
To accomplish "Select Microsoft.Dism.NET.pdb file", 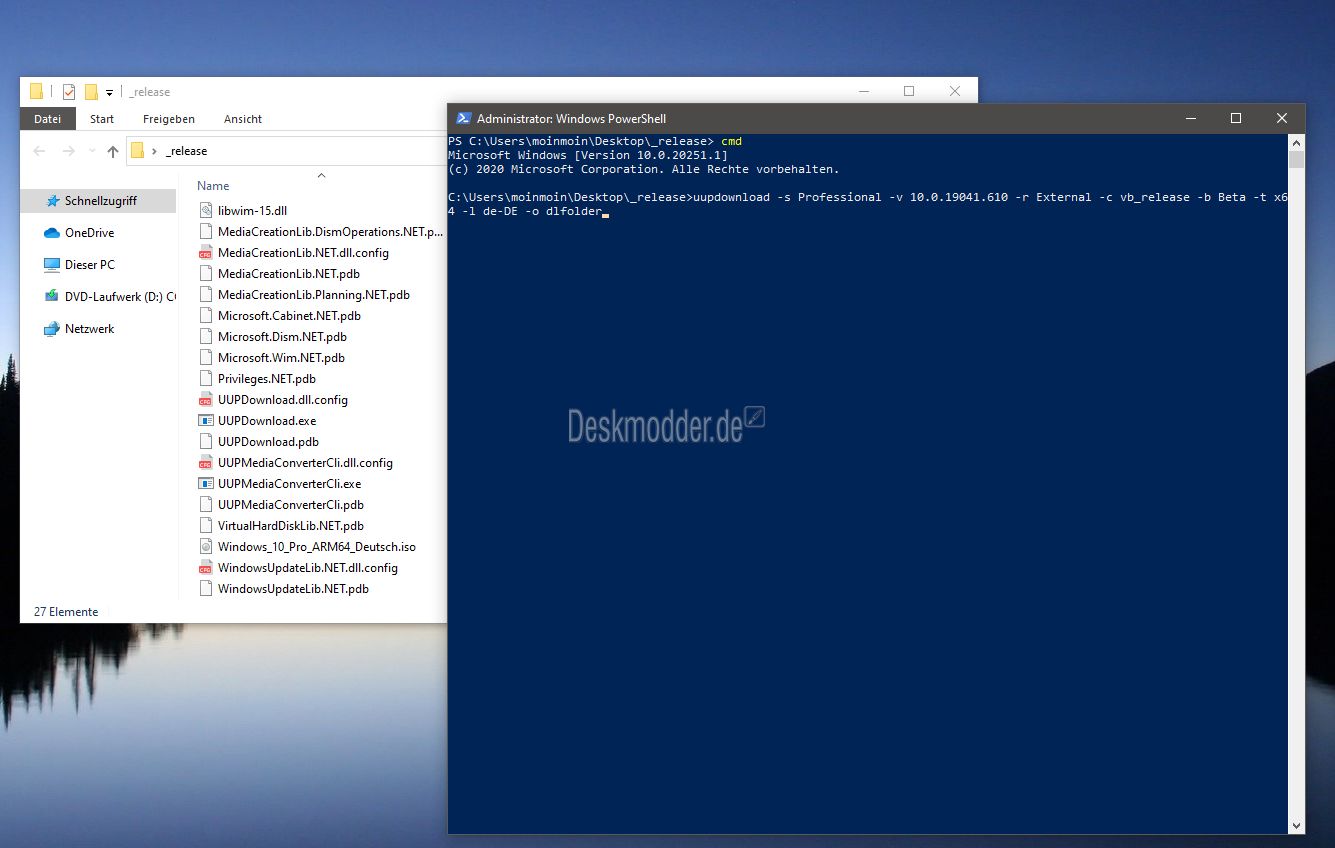I will coord(282,337).
